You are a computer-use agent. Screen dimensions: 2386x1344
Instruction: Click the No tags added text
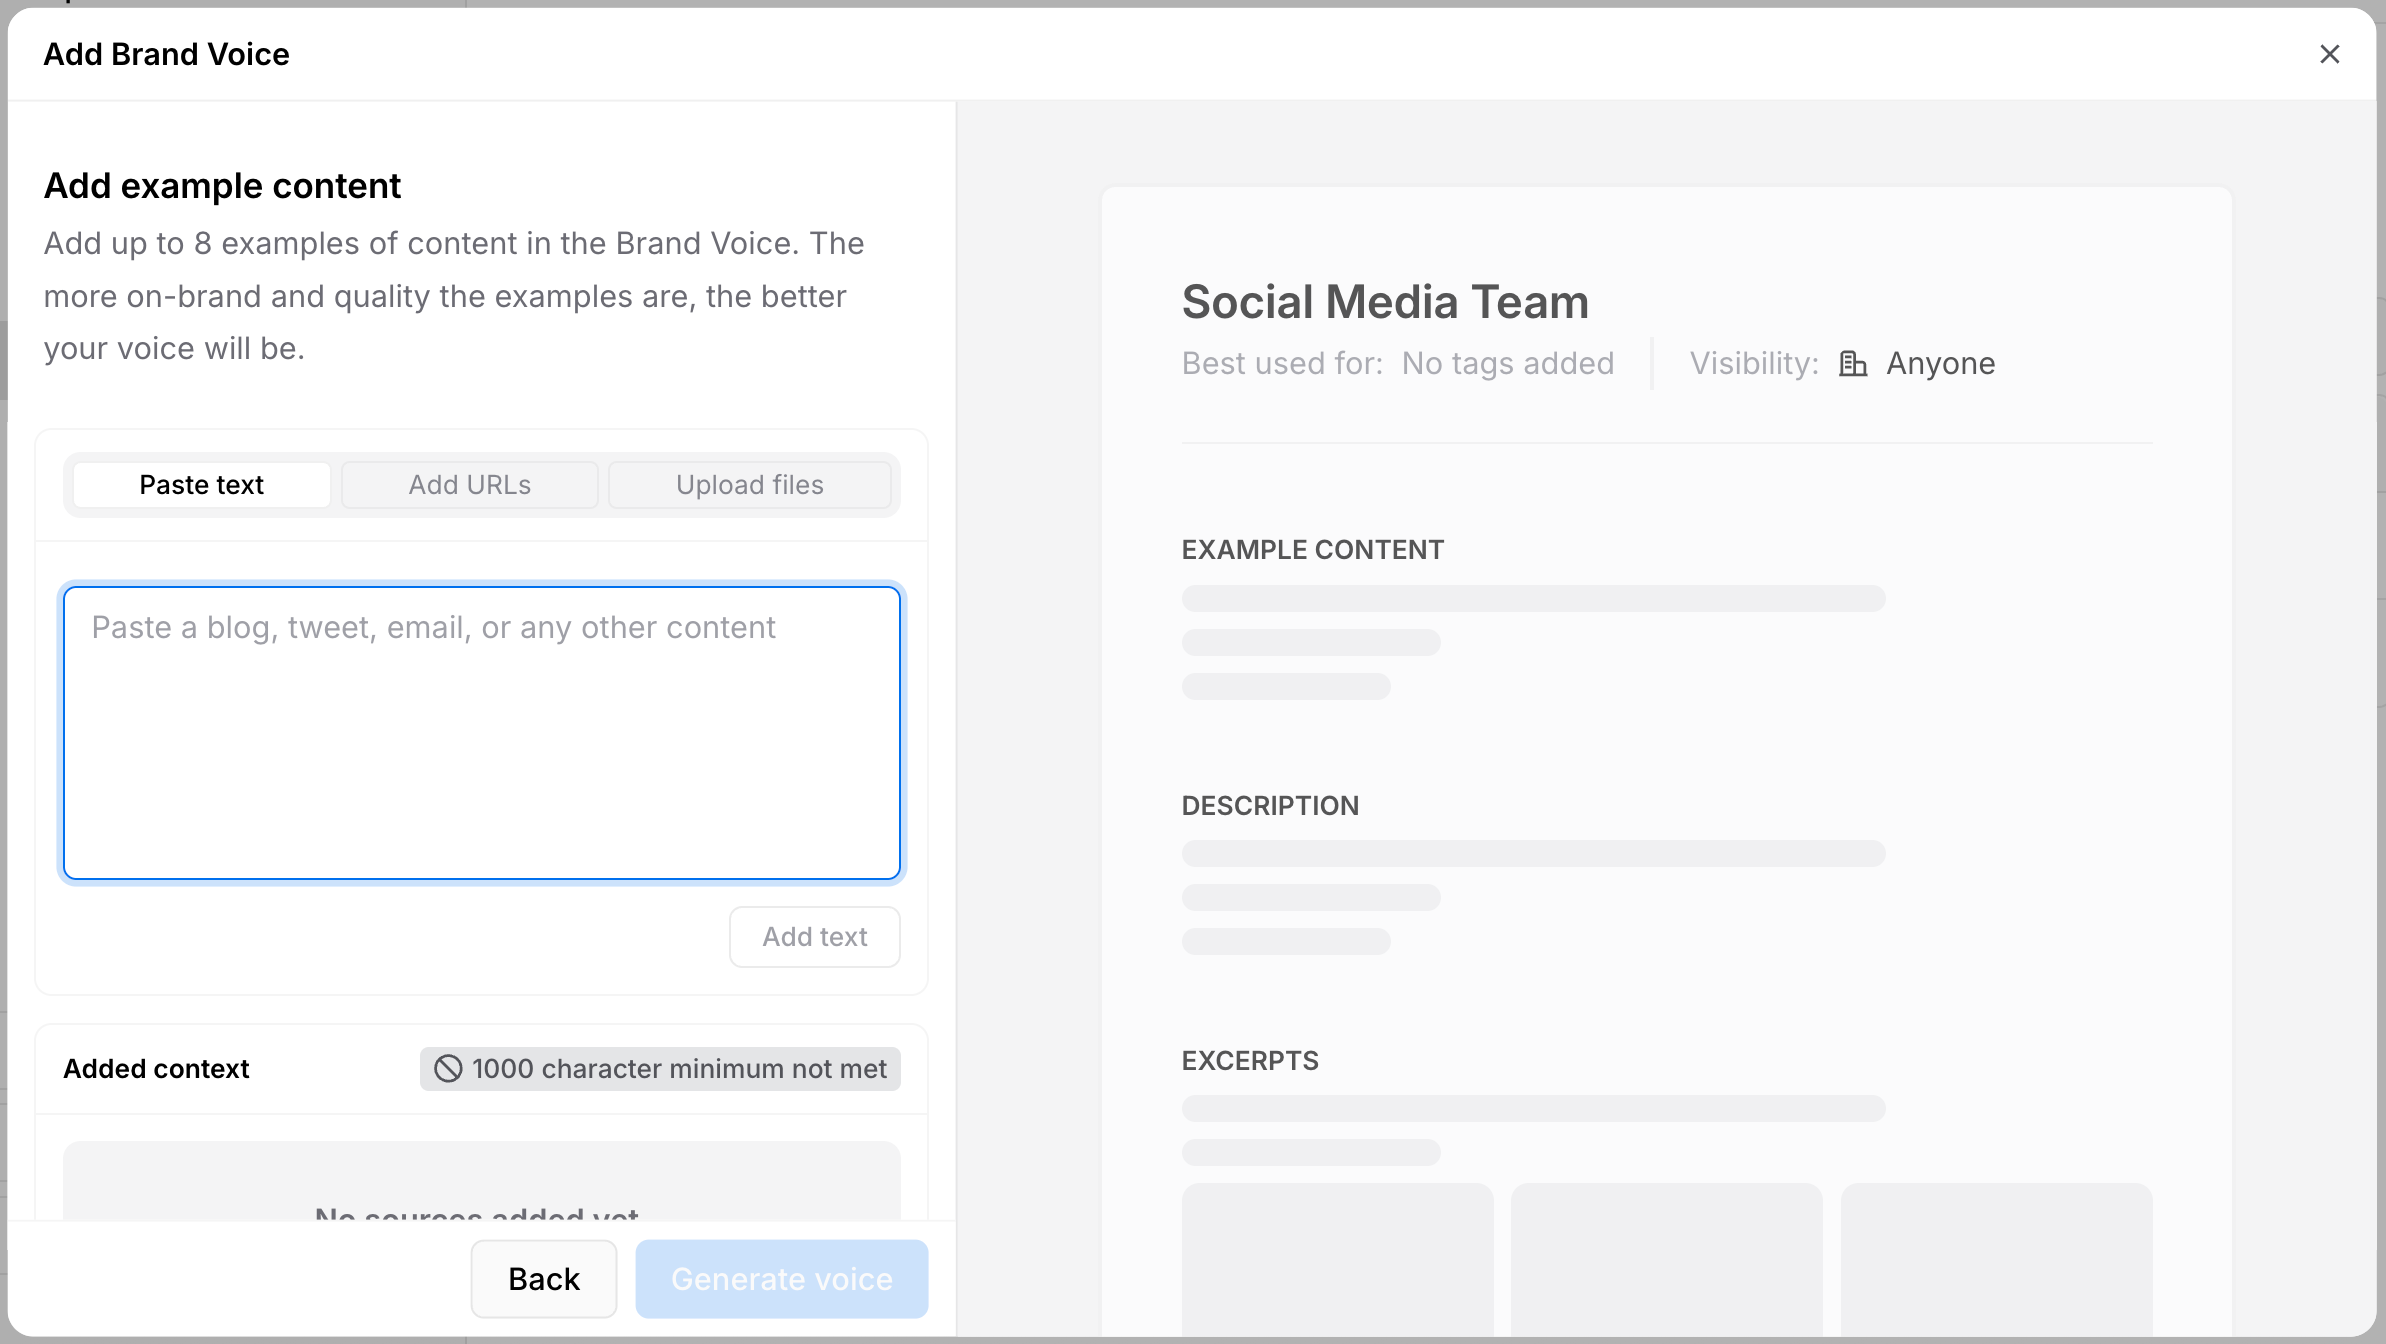pos(1507,364)
